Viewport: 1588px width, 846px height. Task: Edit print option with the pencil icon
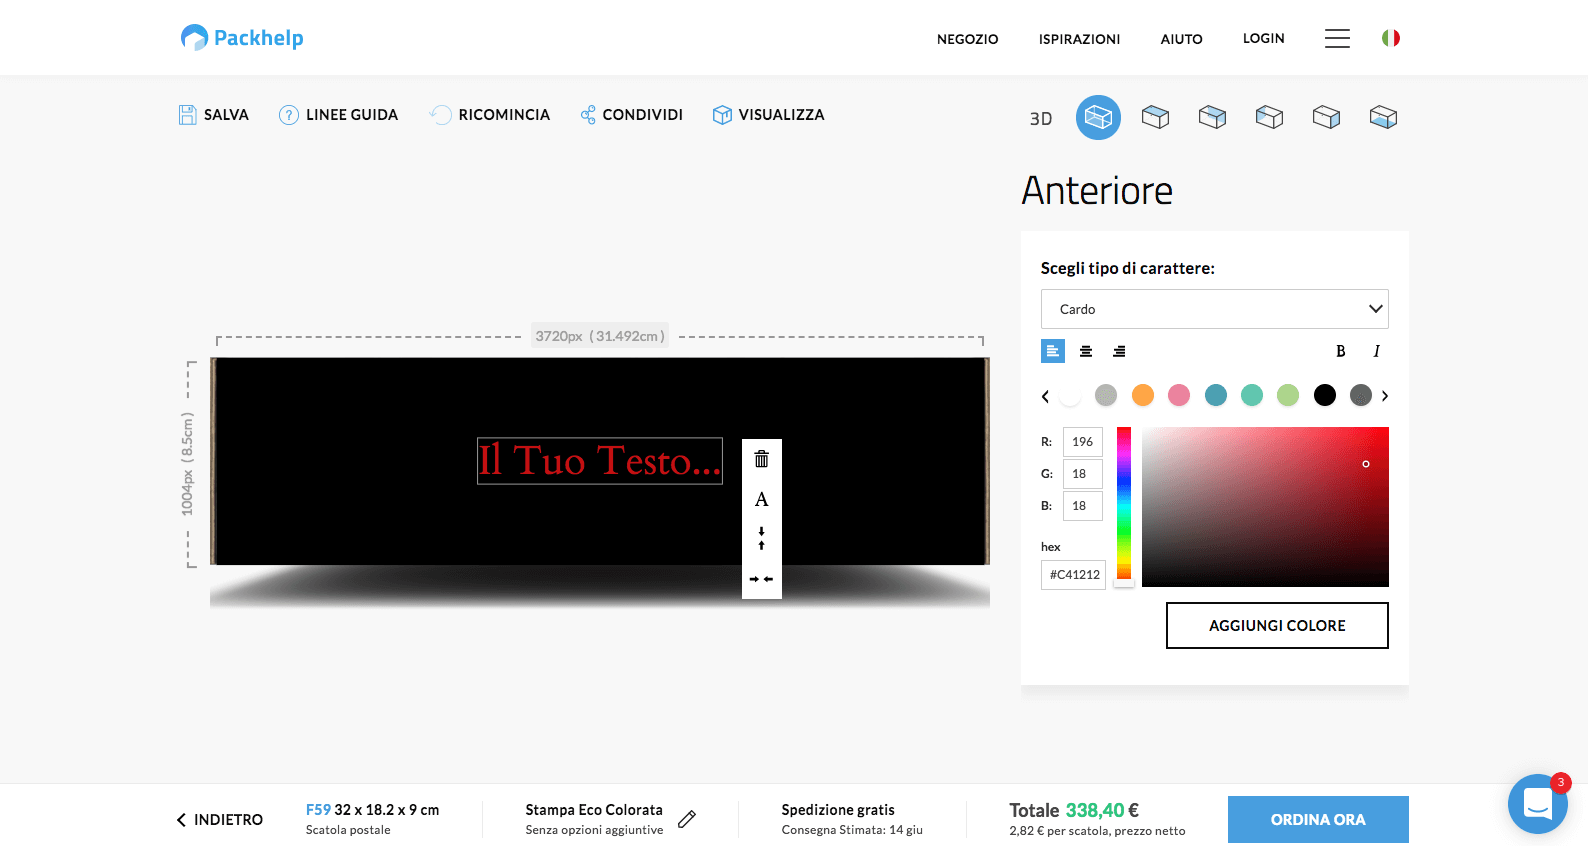click(687, 819)
